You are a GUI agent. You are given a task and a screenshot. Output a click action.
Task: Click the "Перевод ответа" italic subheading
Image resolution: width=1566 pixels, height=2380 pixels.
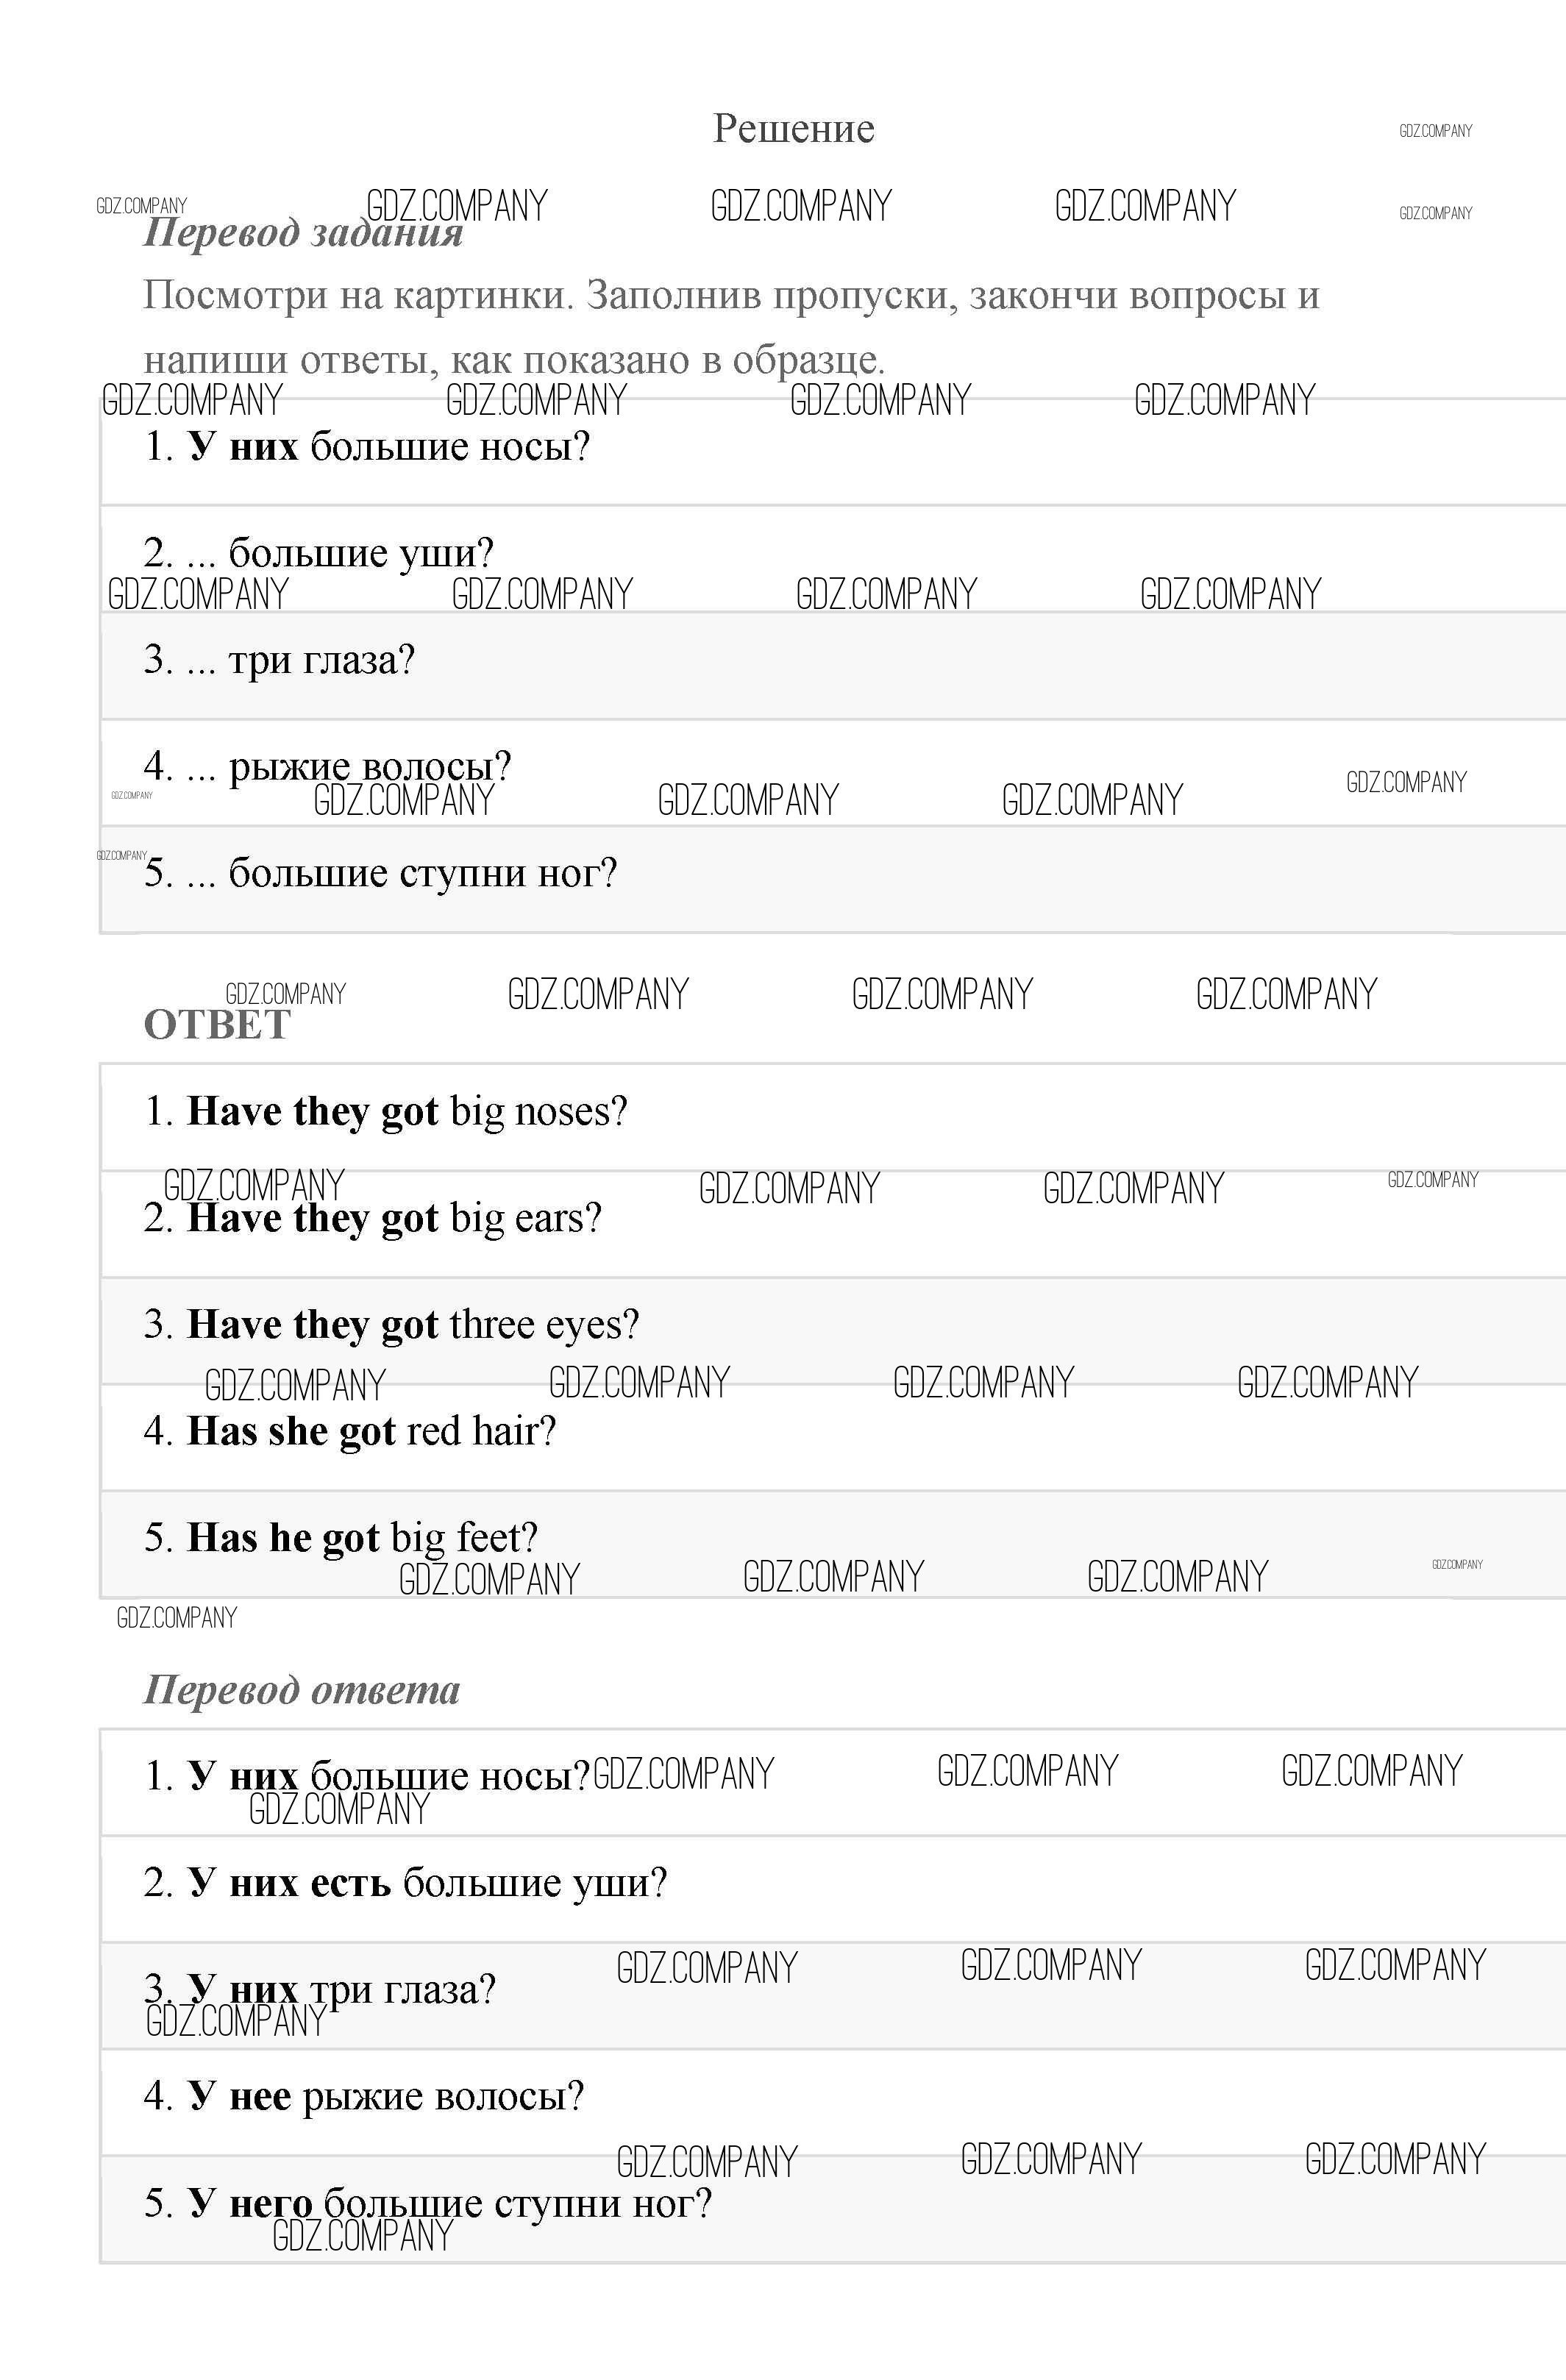coord(302,1690)
